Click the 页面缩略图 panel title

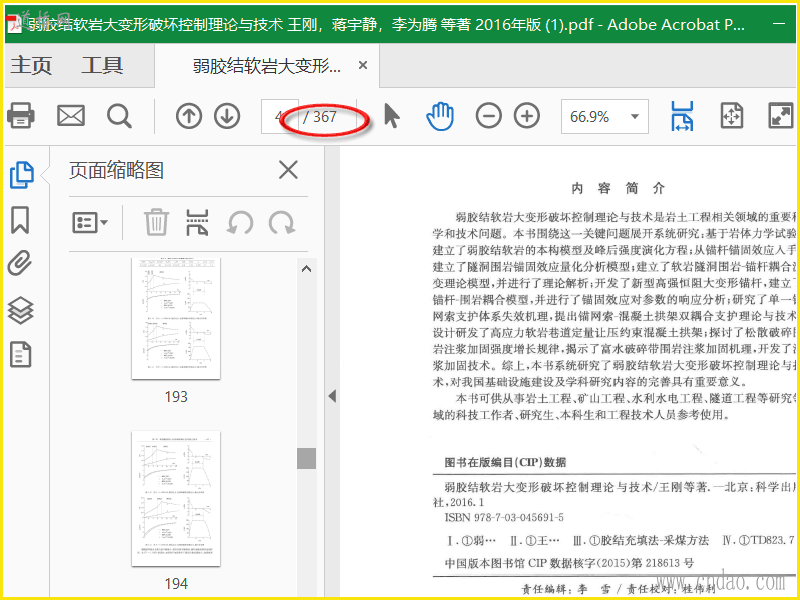pyautogui.click(x=116, y=170)
